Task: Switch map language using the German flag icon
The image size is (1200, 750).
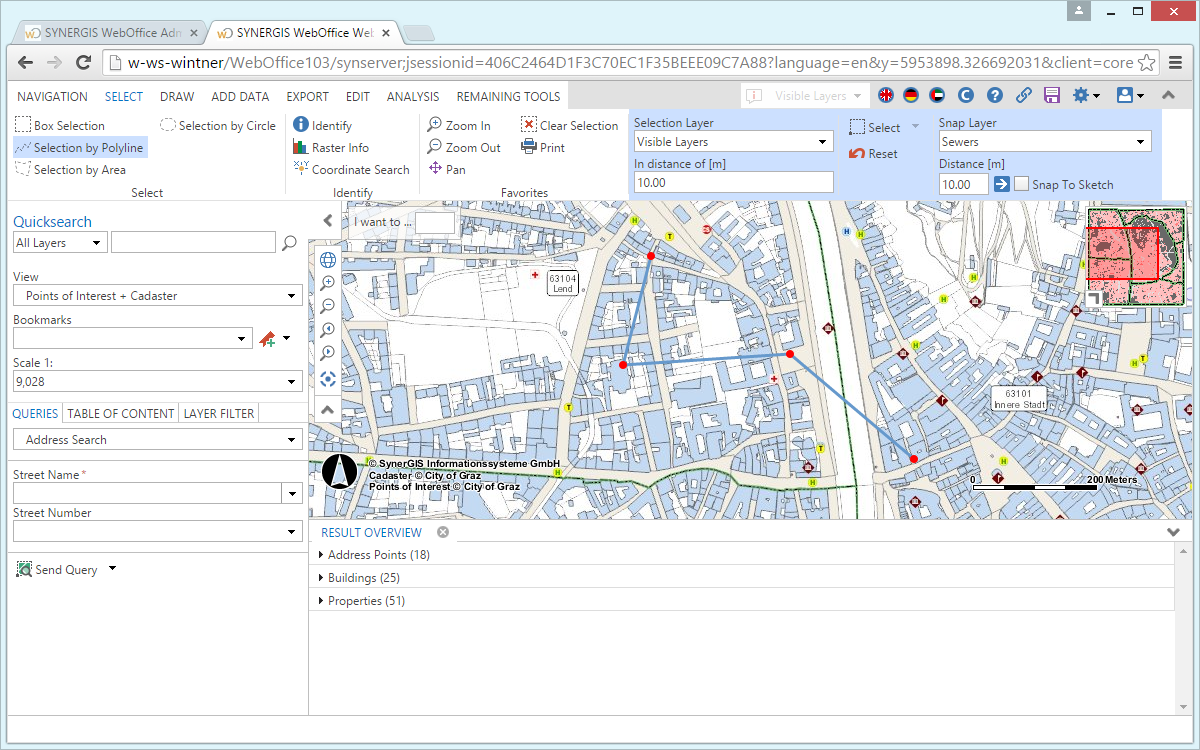Action: pos(910,95)
